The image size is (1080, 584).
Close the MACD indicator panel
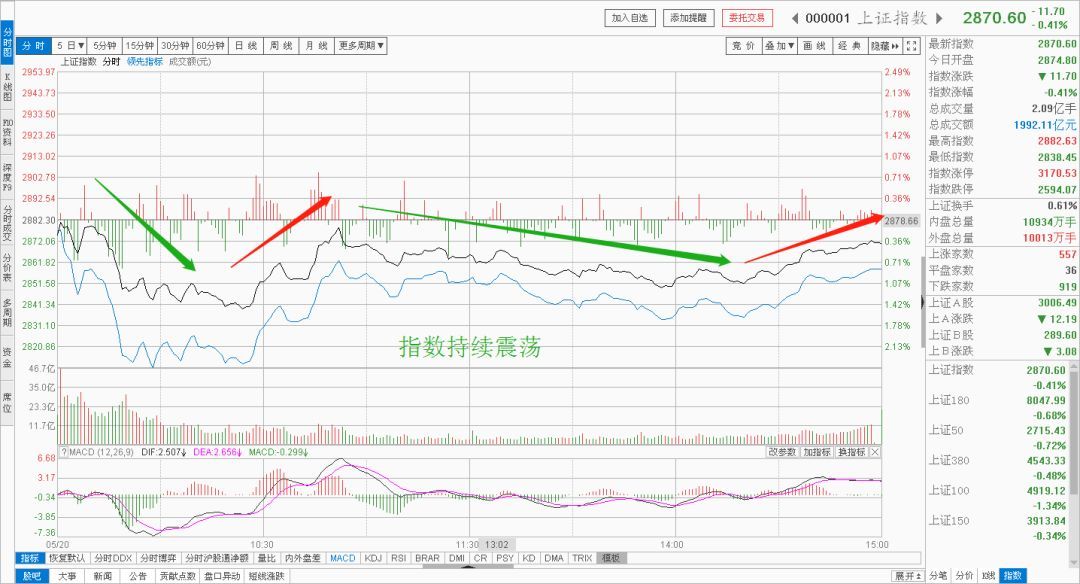(875, 452)
